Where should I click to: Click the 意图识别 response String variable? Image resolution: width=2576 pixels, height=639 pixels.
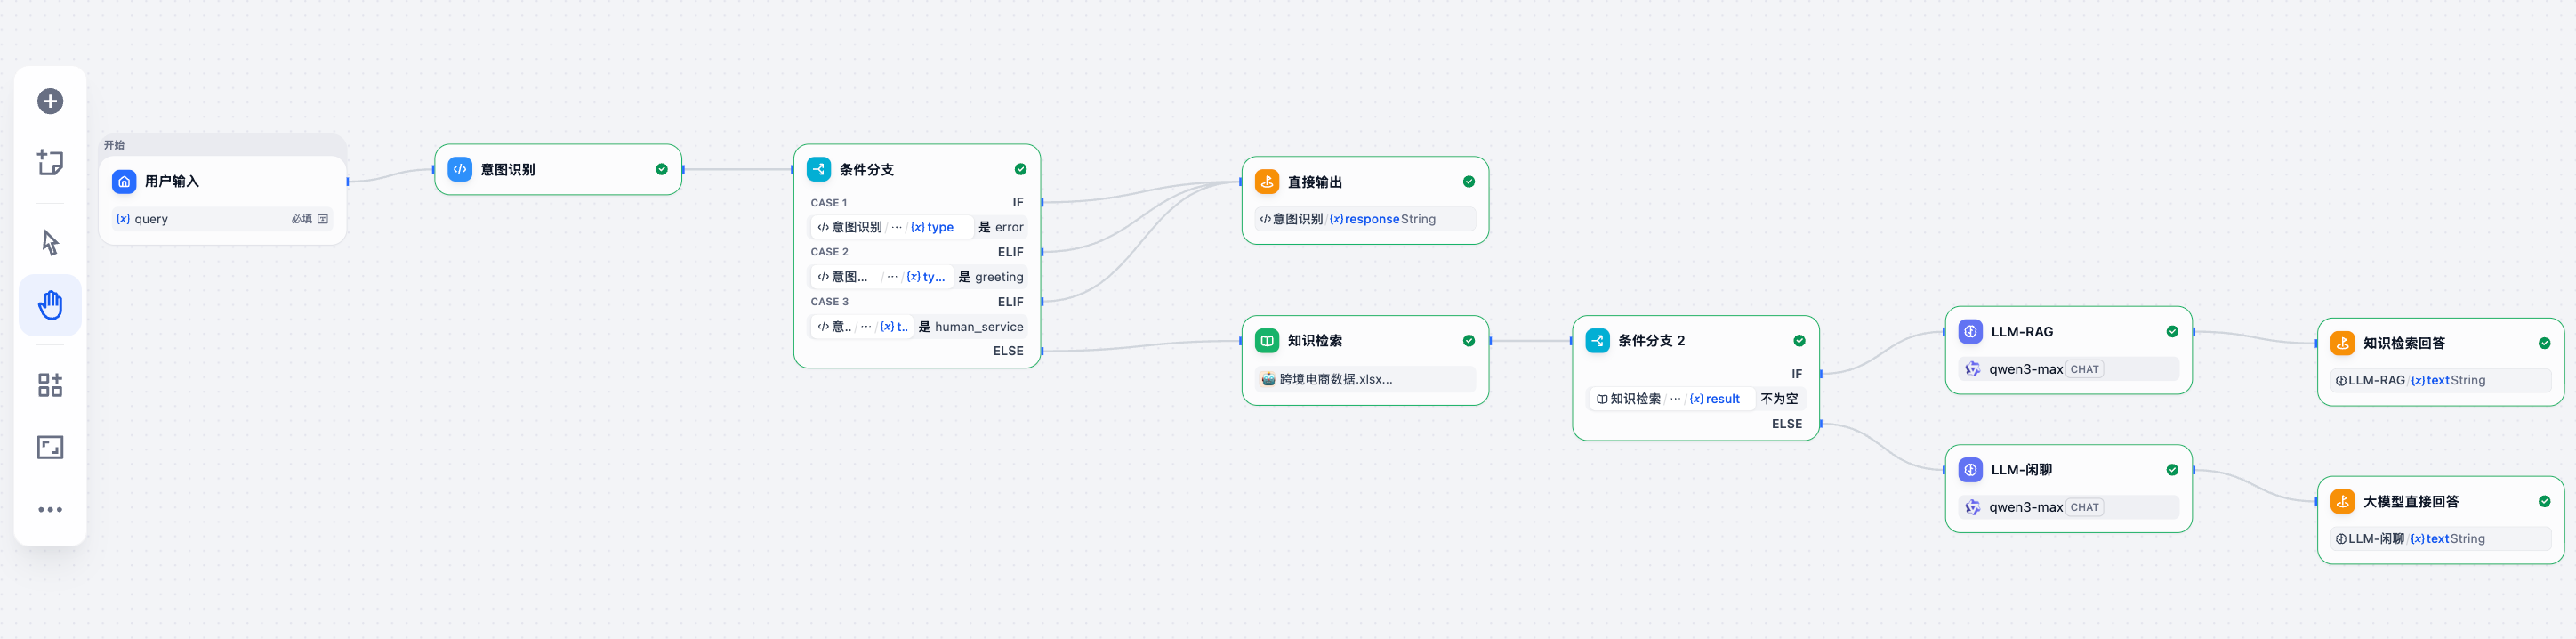(x=1365, y=219)
